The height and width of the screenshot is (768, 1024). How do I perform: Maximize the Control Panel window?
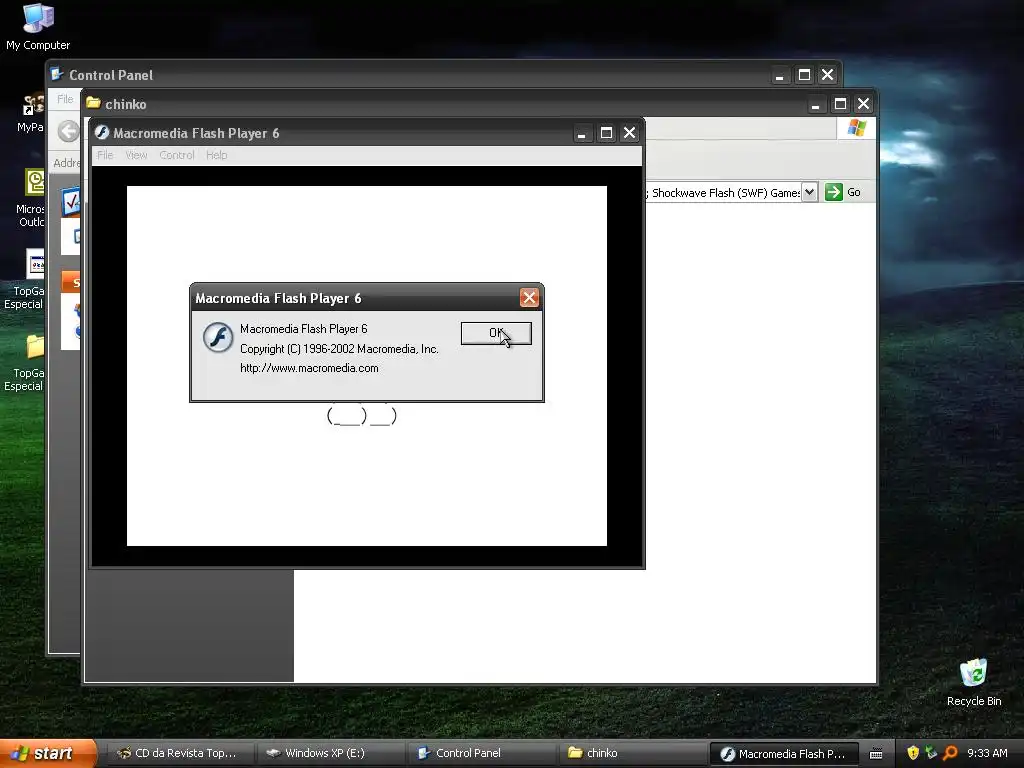click(x=804, y=76)
